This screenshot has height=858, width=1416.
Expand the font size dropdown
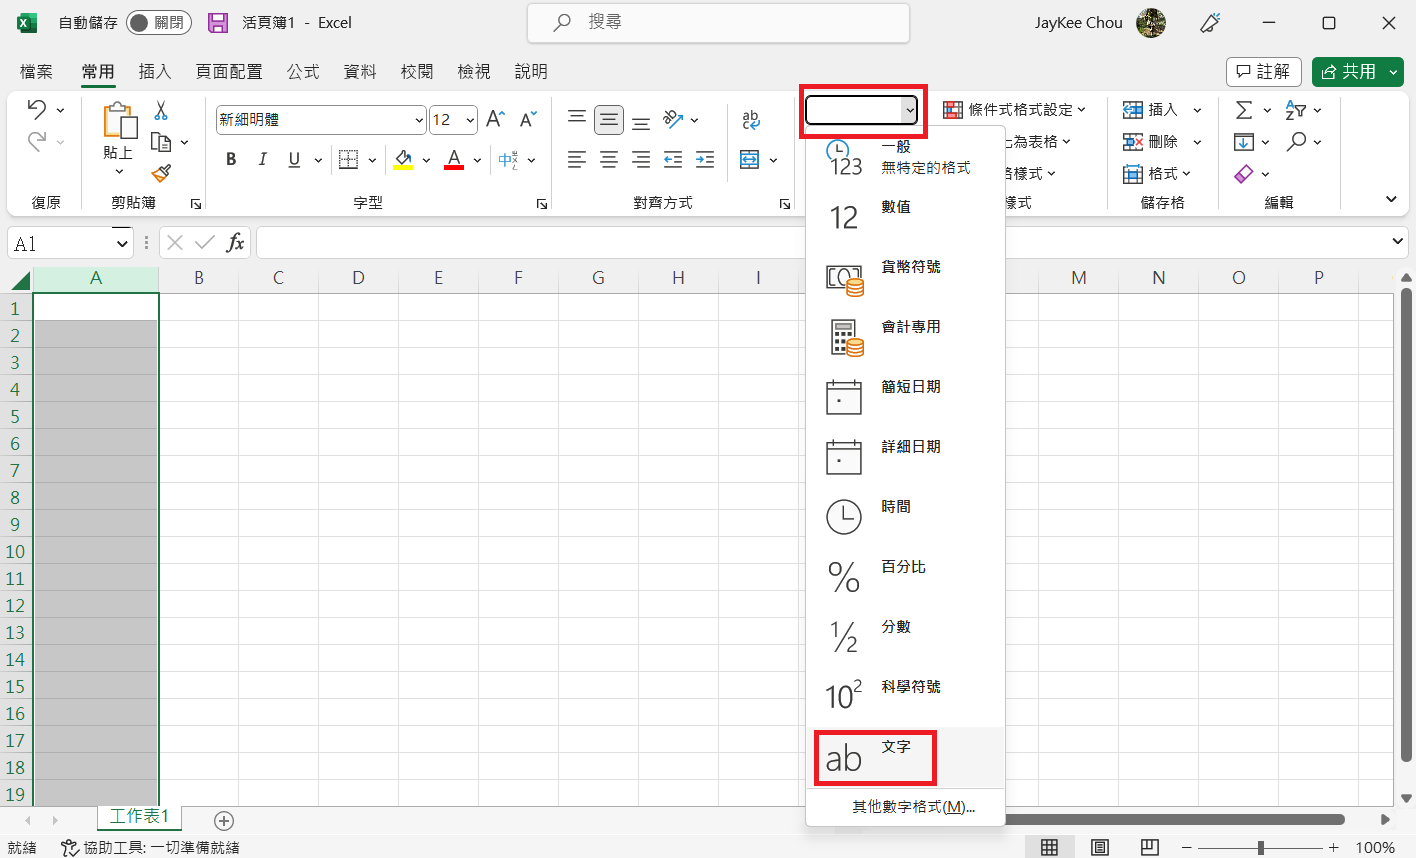[469, 120]
